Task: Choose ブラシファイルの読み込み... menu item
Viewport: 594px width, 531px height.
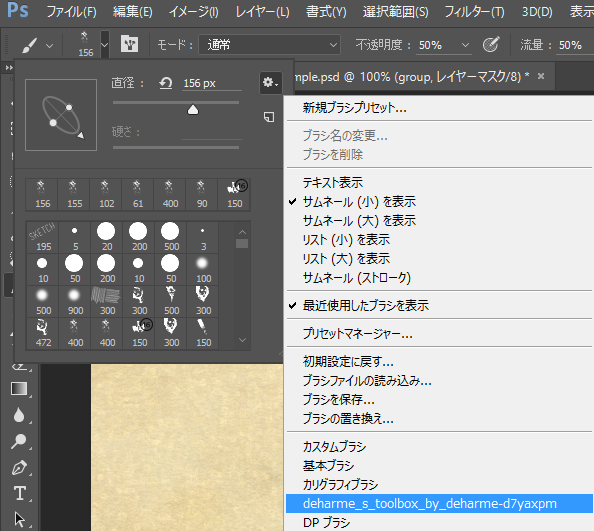Action: point(439,380)
